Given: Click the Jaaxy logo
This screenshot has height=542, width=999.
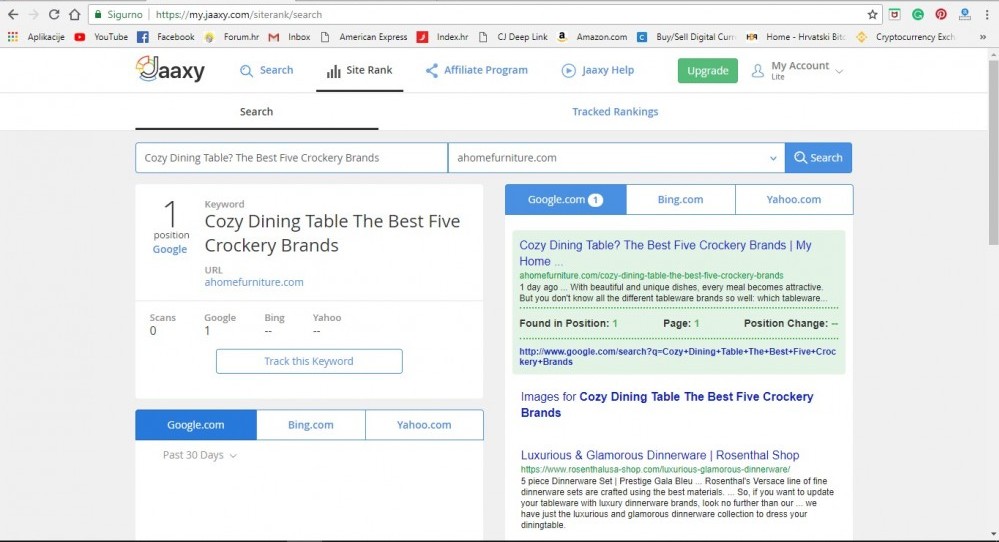Looking at the screenshot, I should pos(170,69).
